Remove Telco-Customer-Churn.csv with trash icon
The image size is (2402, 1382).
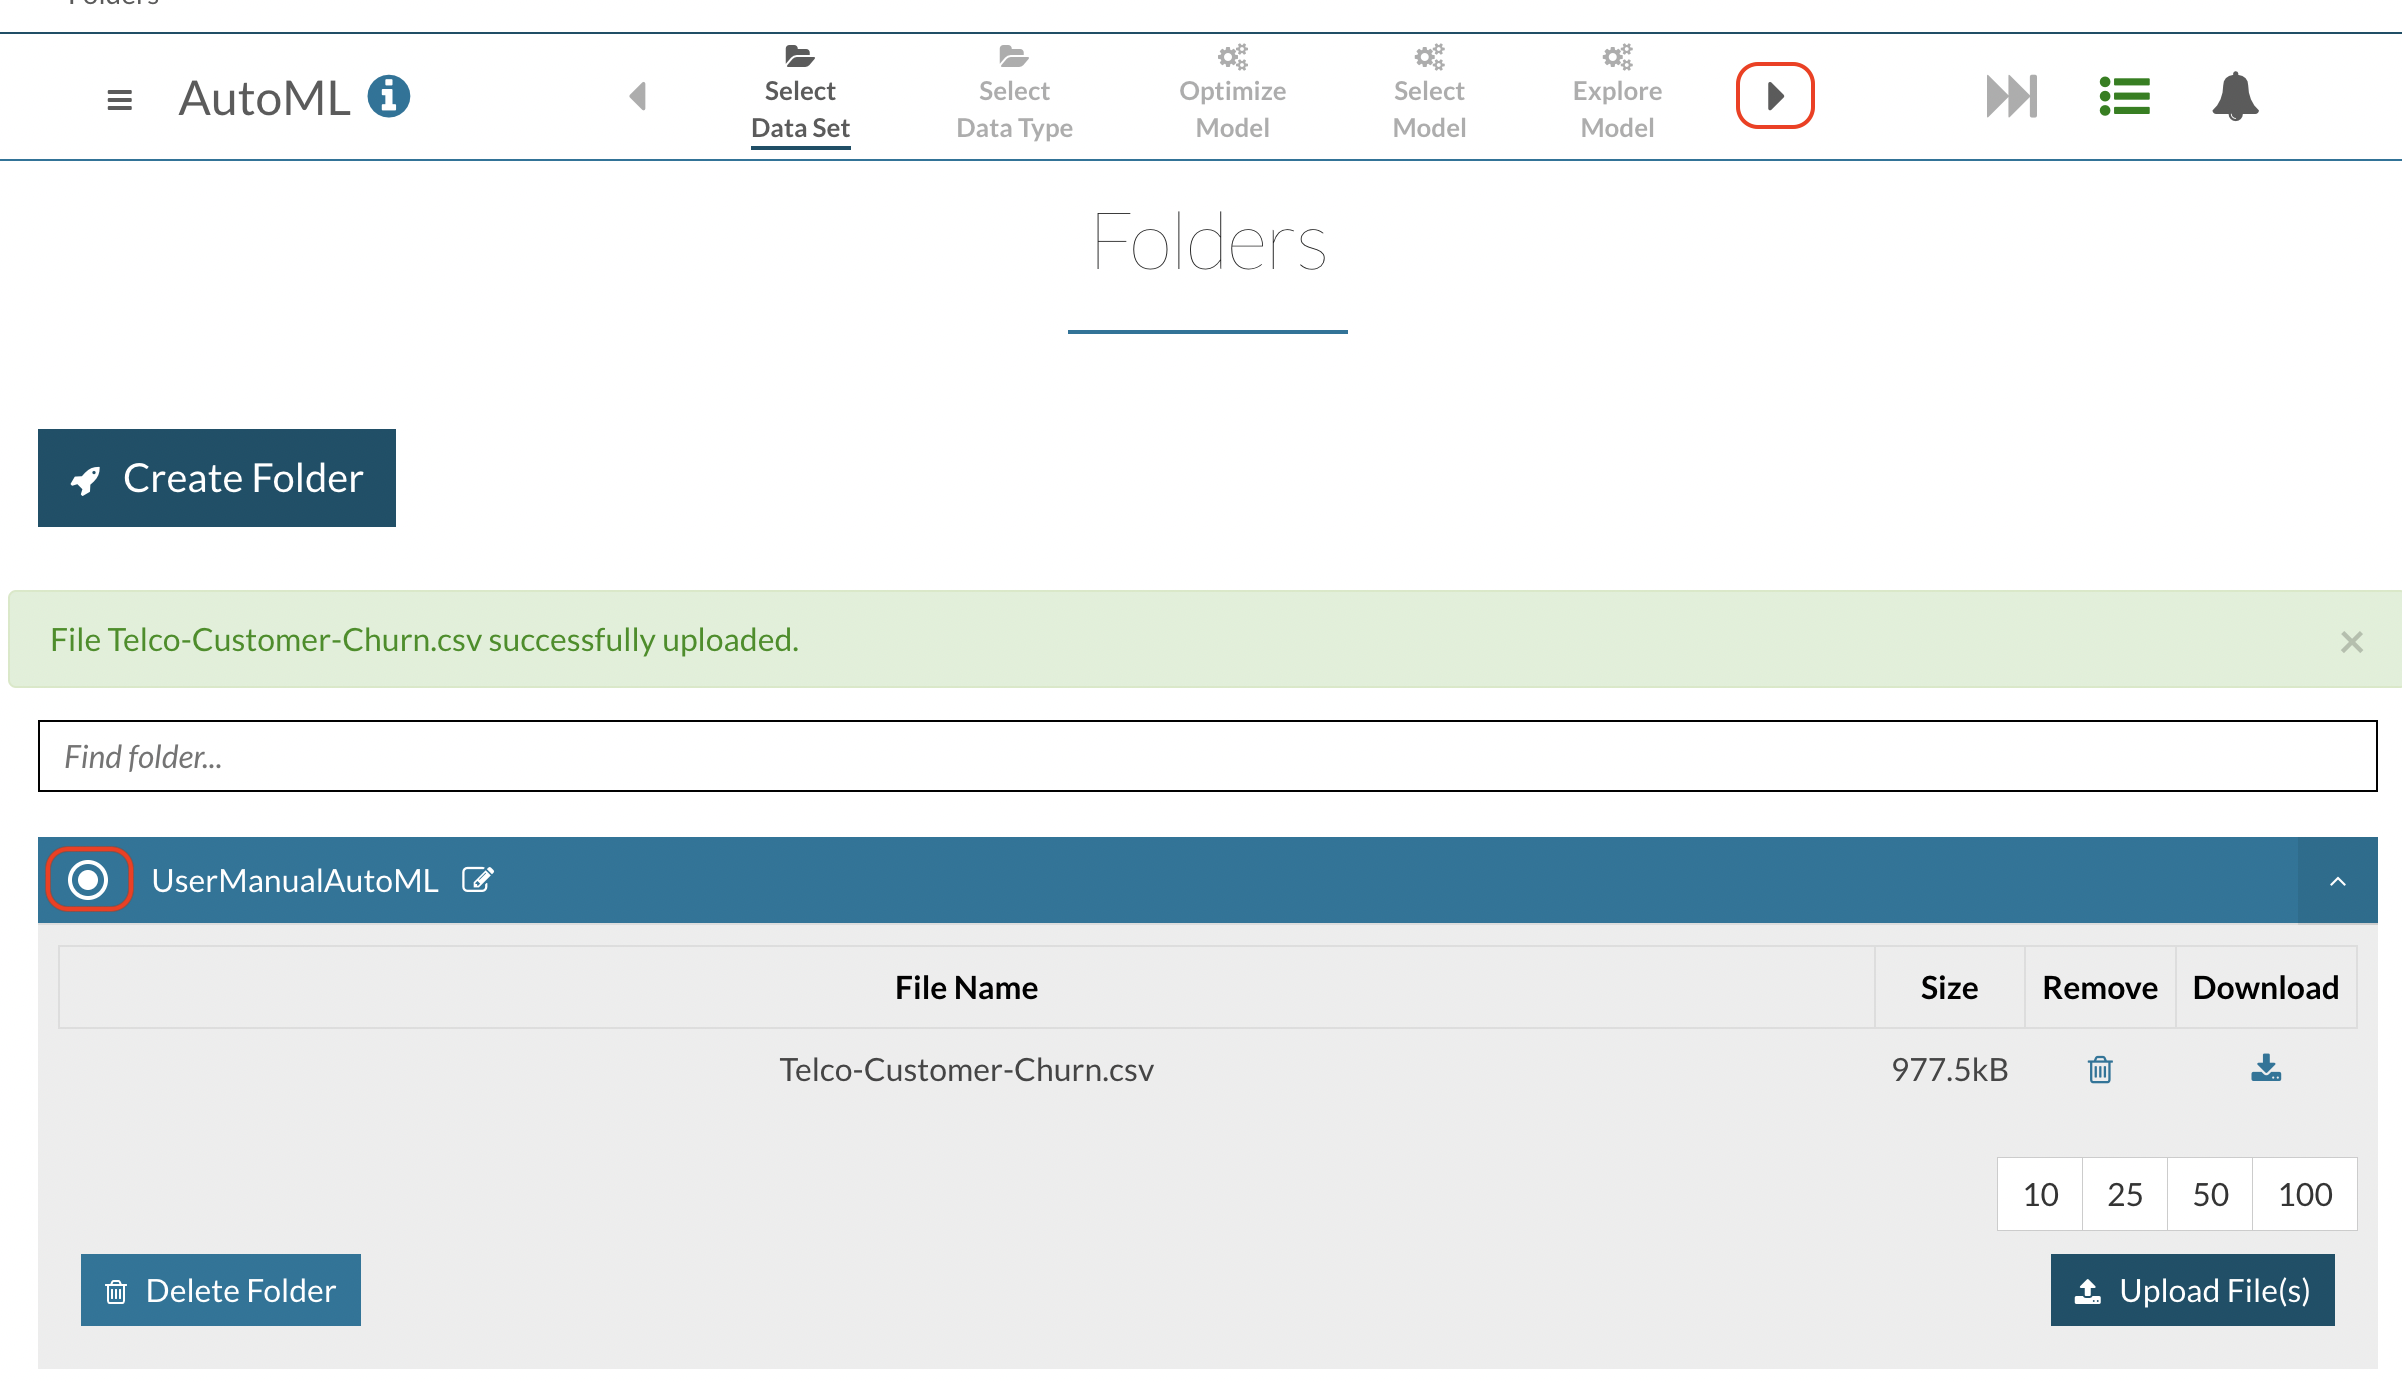click(2100, 1069)
